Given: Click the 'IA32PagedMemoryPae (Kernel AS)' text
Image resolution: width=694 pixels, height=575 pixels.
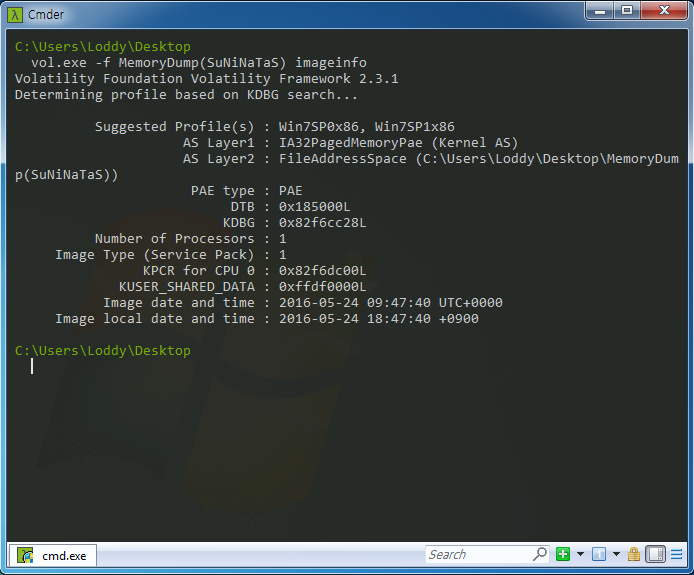Looking at the screenshot, I should pyautogui.click(x=398, y=143).
